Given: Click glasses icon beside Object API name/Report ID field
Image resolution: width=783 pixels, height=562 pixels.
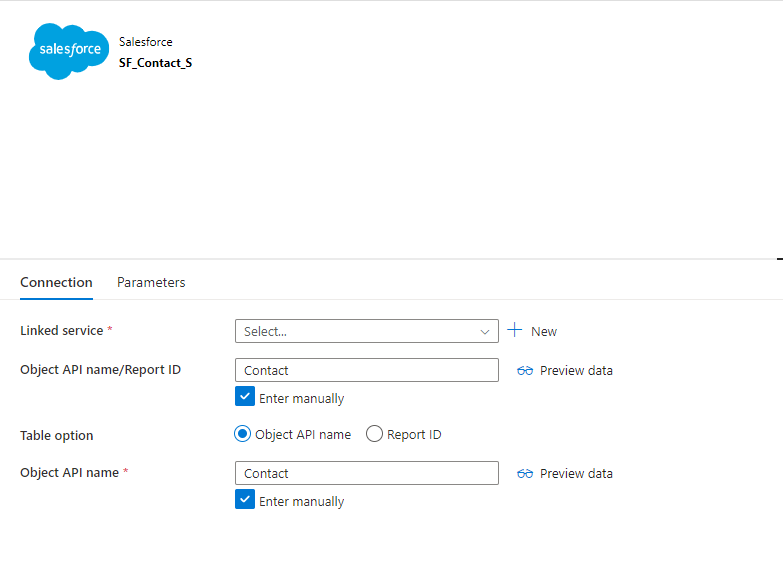Looking at the screenshot, I should tap(525, 371).
